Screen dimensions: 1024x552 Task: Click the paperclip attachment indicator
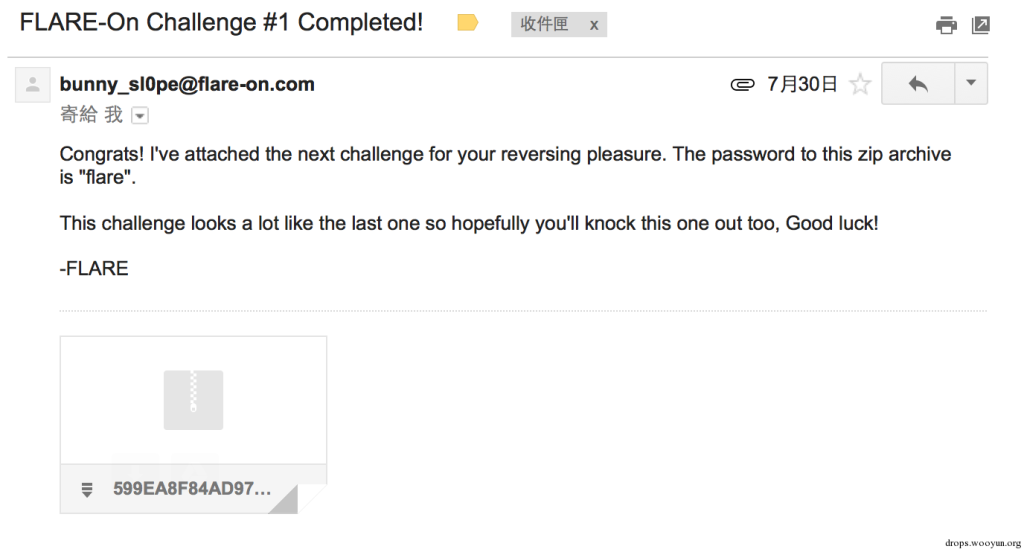[742, 85]
